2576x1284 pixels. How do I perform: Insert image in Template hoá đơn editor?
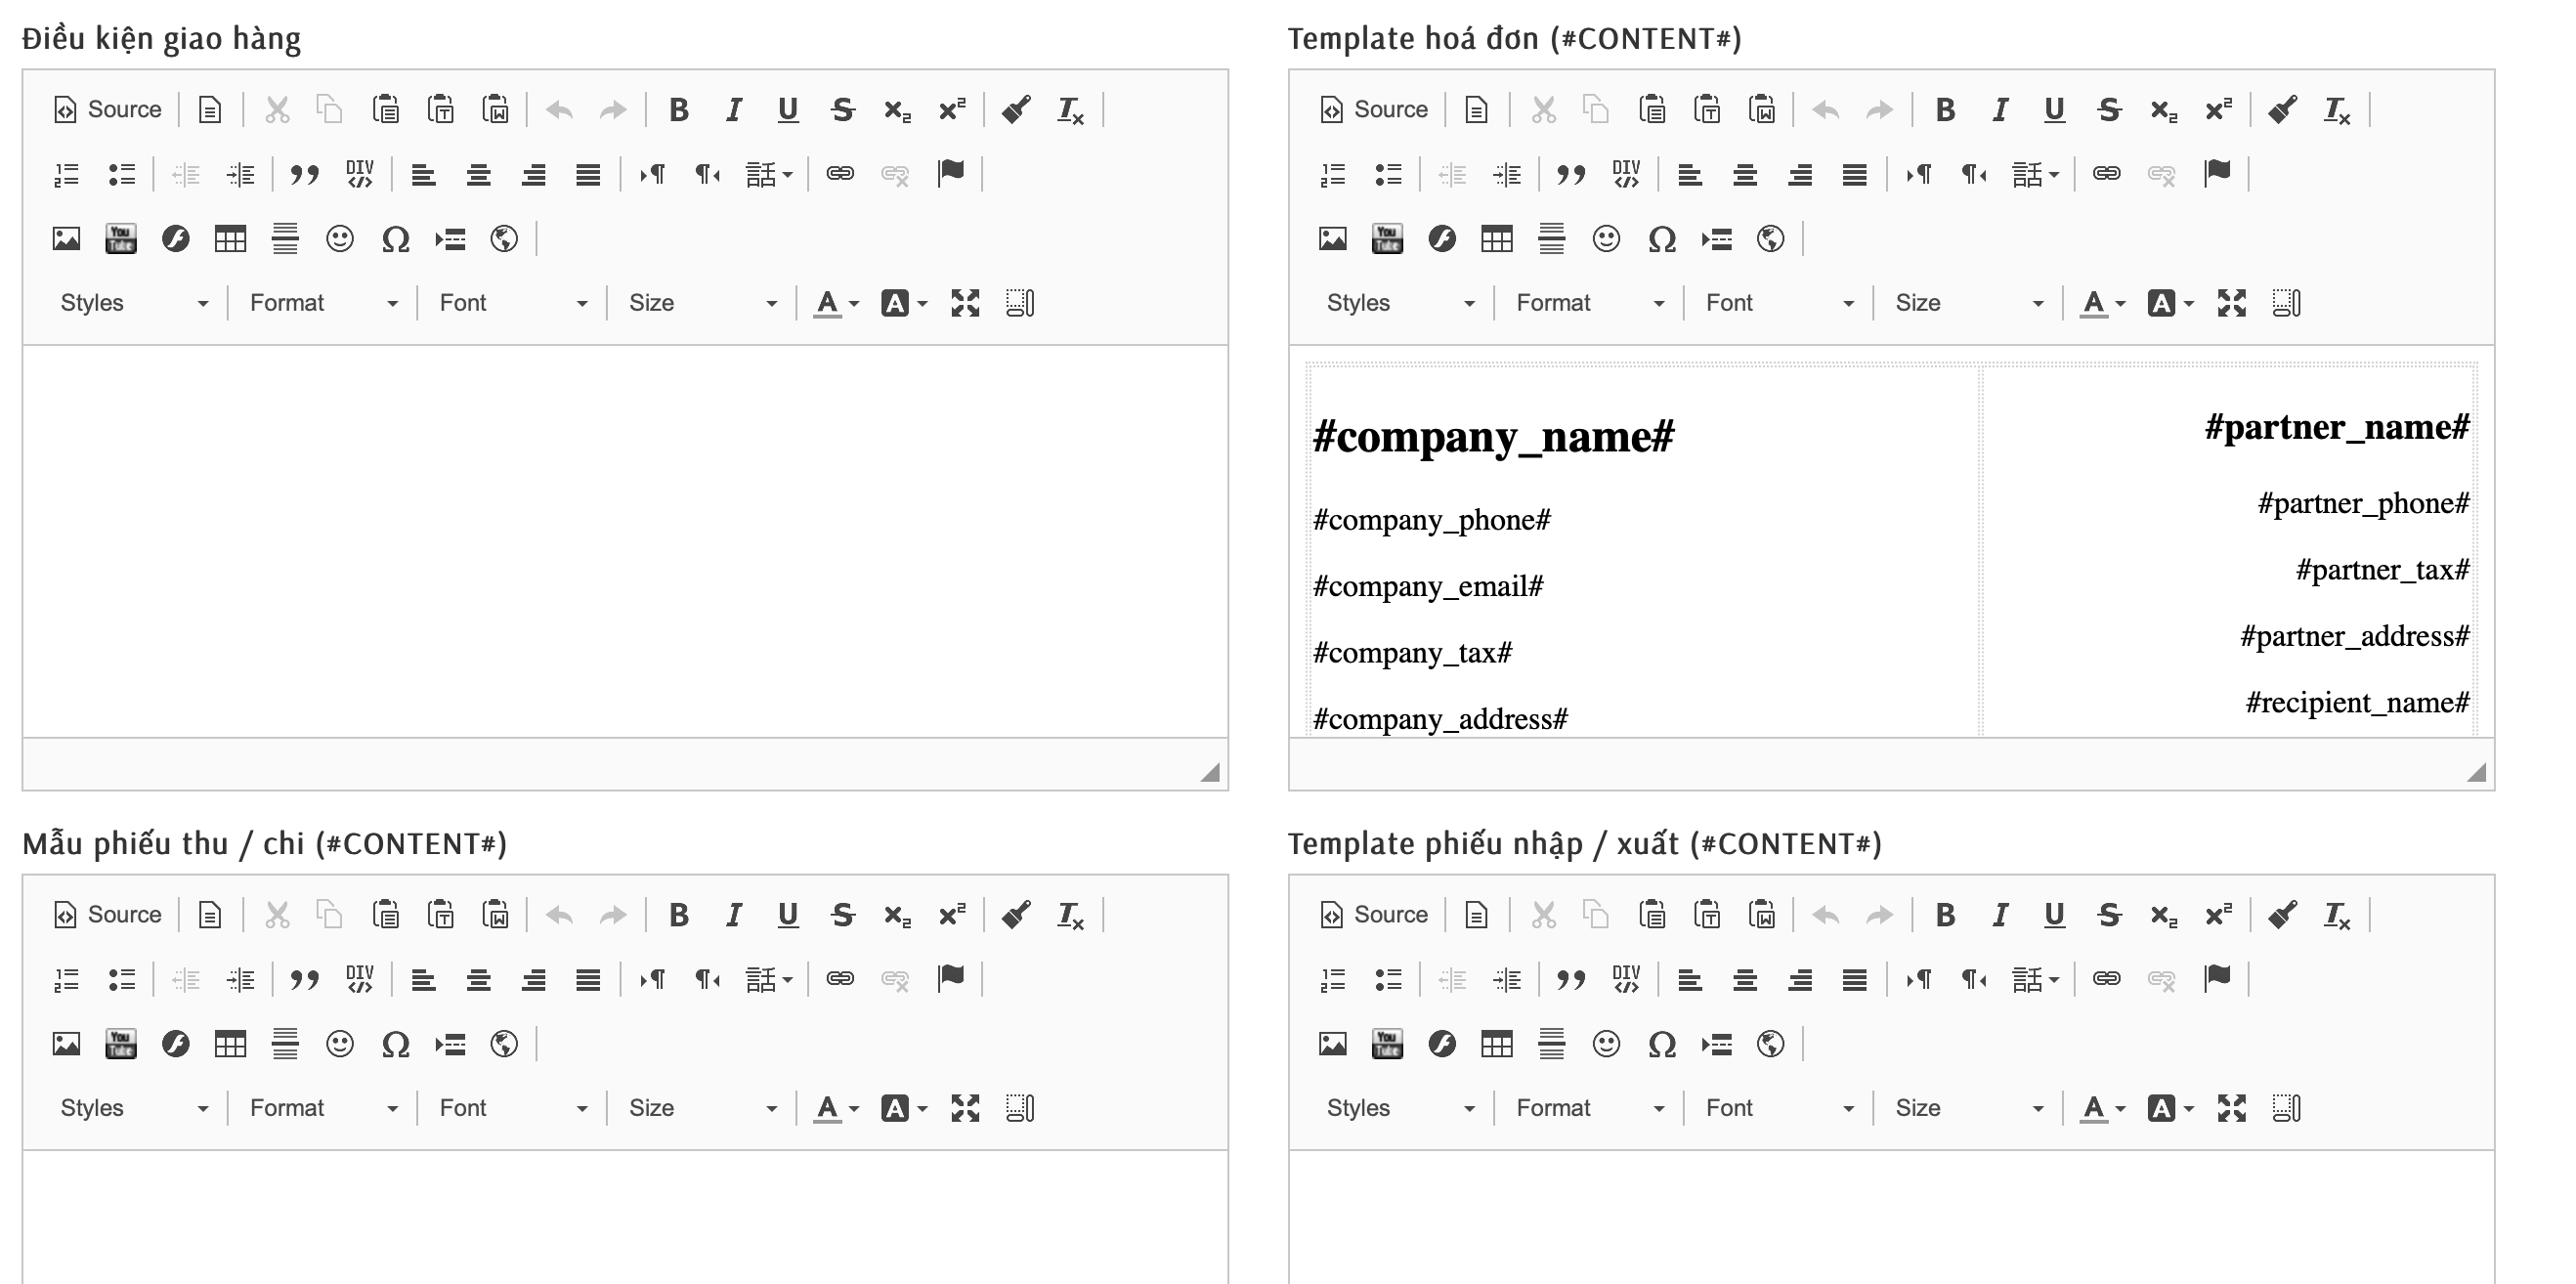pyautogui.click(x=1333, y=239)
